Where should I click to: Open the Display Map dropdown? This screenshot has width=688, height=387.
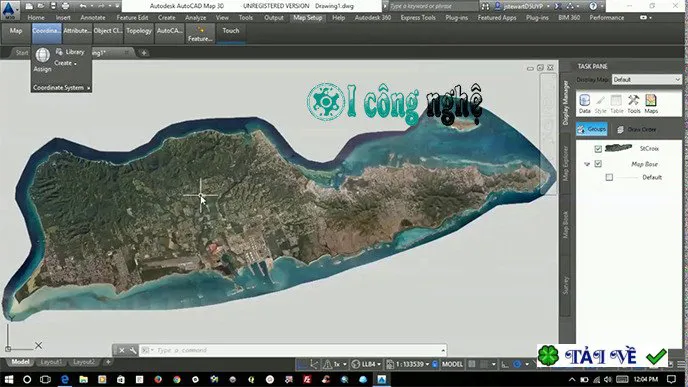coord(646,79)
